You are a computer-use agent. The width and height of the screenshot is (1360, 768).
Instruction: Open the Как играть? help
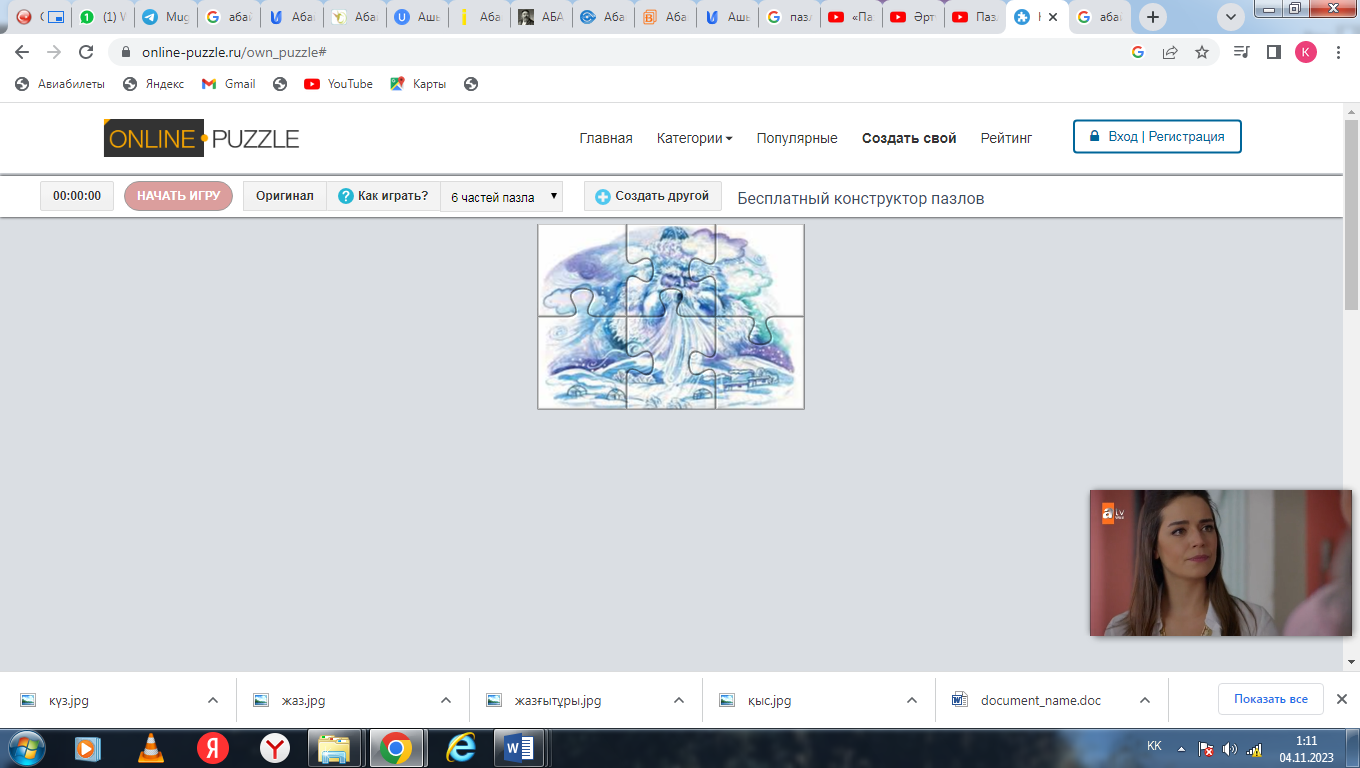coord(384,196)
